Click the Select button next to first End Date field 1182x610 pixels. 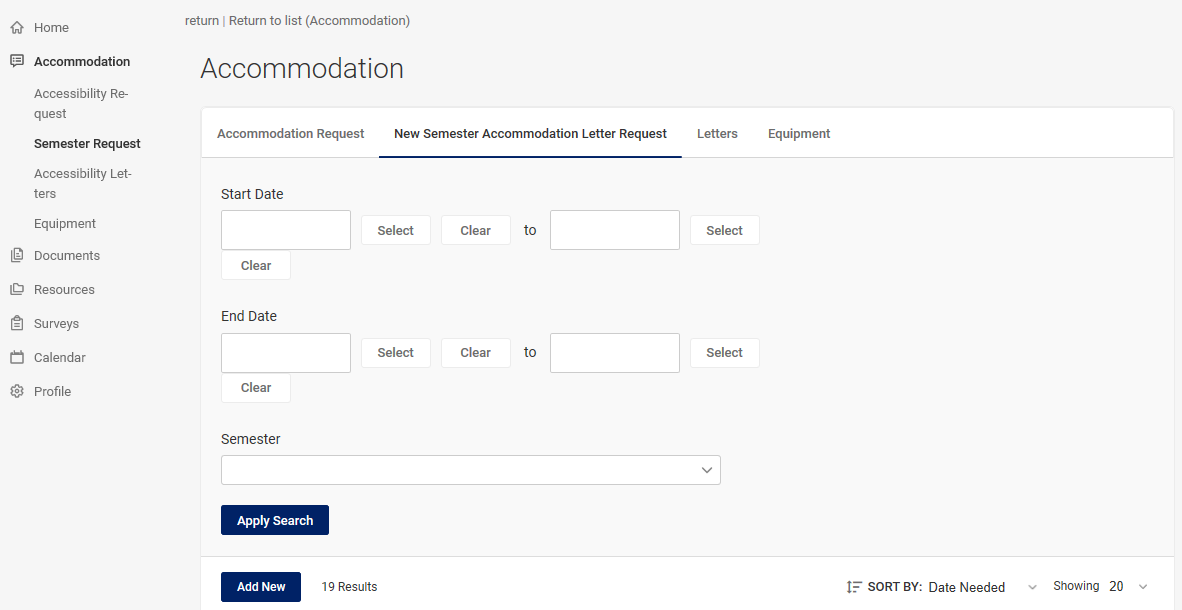(395, 353)
